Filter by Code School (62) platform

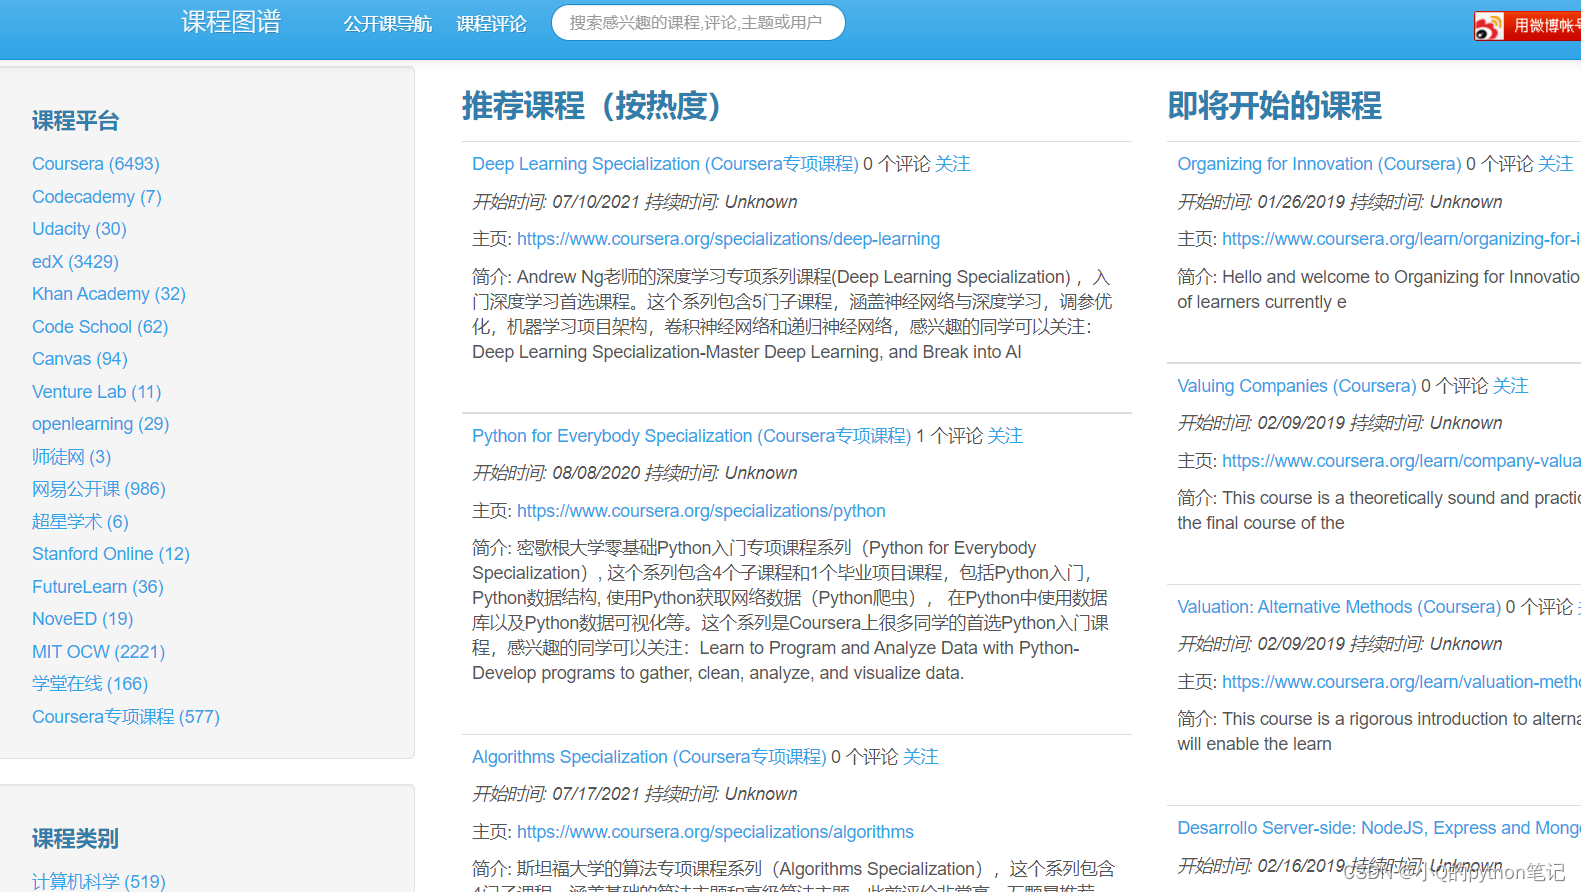100,327
